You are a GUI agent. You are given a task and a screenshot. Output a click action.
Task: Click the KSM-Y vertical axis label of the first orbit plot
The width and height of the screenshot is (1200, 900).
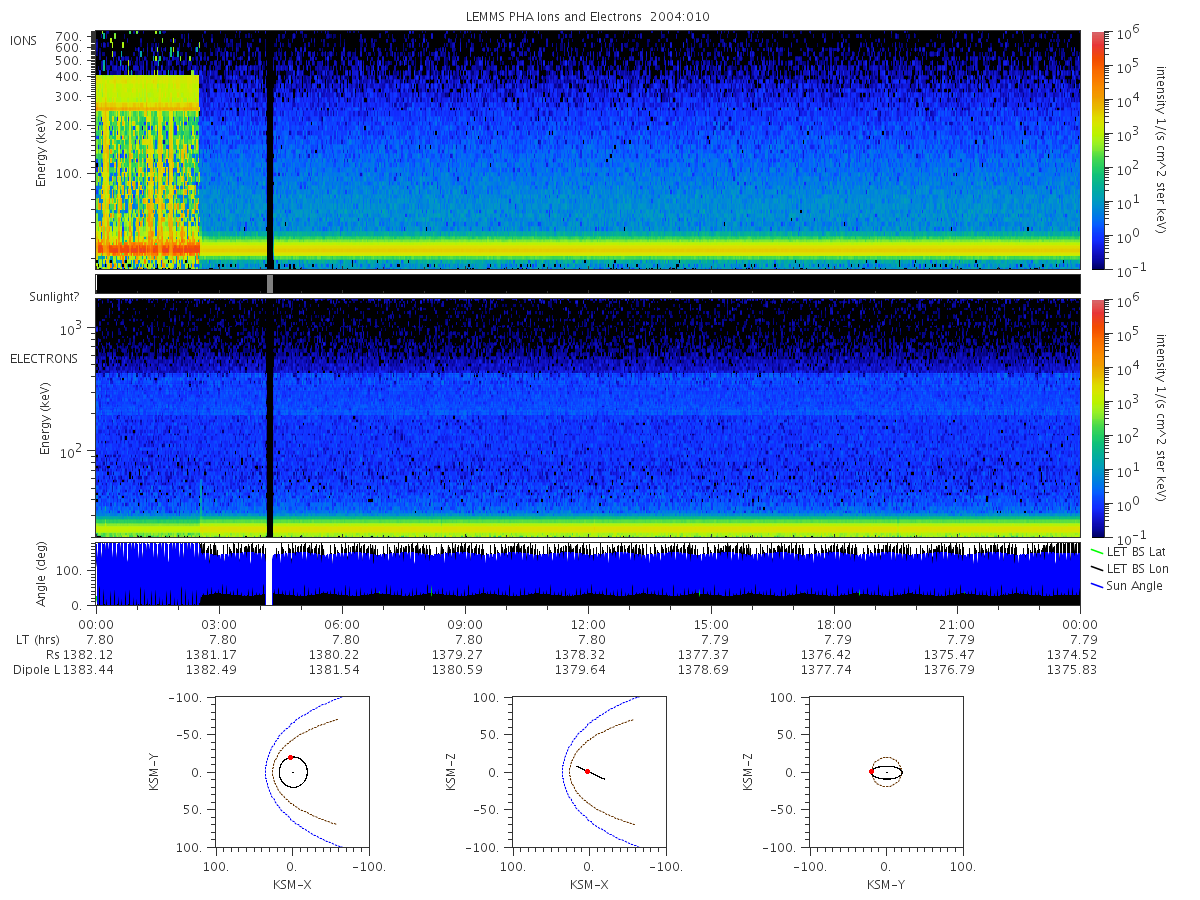click(x=155, y=772)
